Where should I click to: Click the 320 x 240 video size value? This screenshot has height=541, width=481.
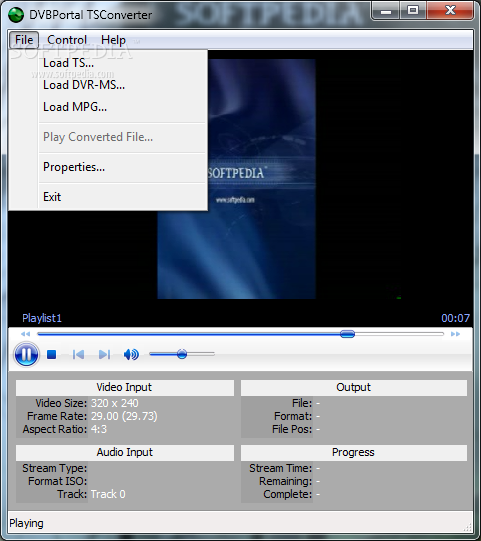[x=115, y=403]
